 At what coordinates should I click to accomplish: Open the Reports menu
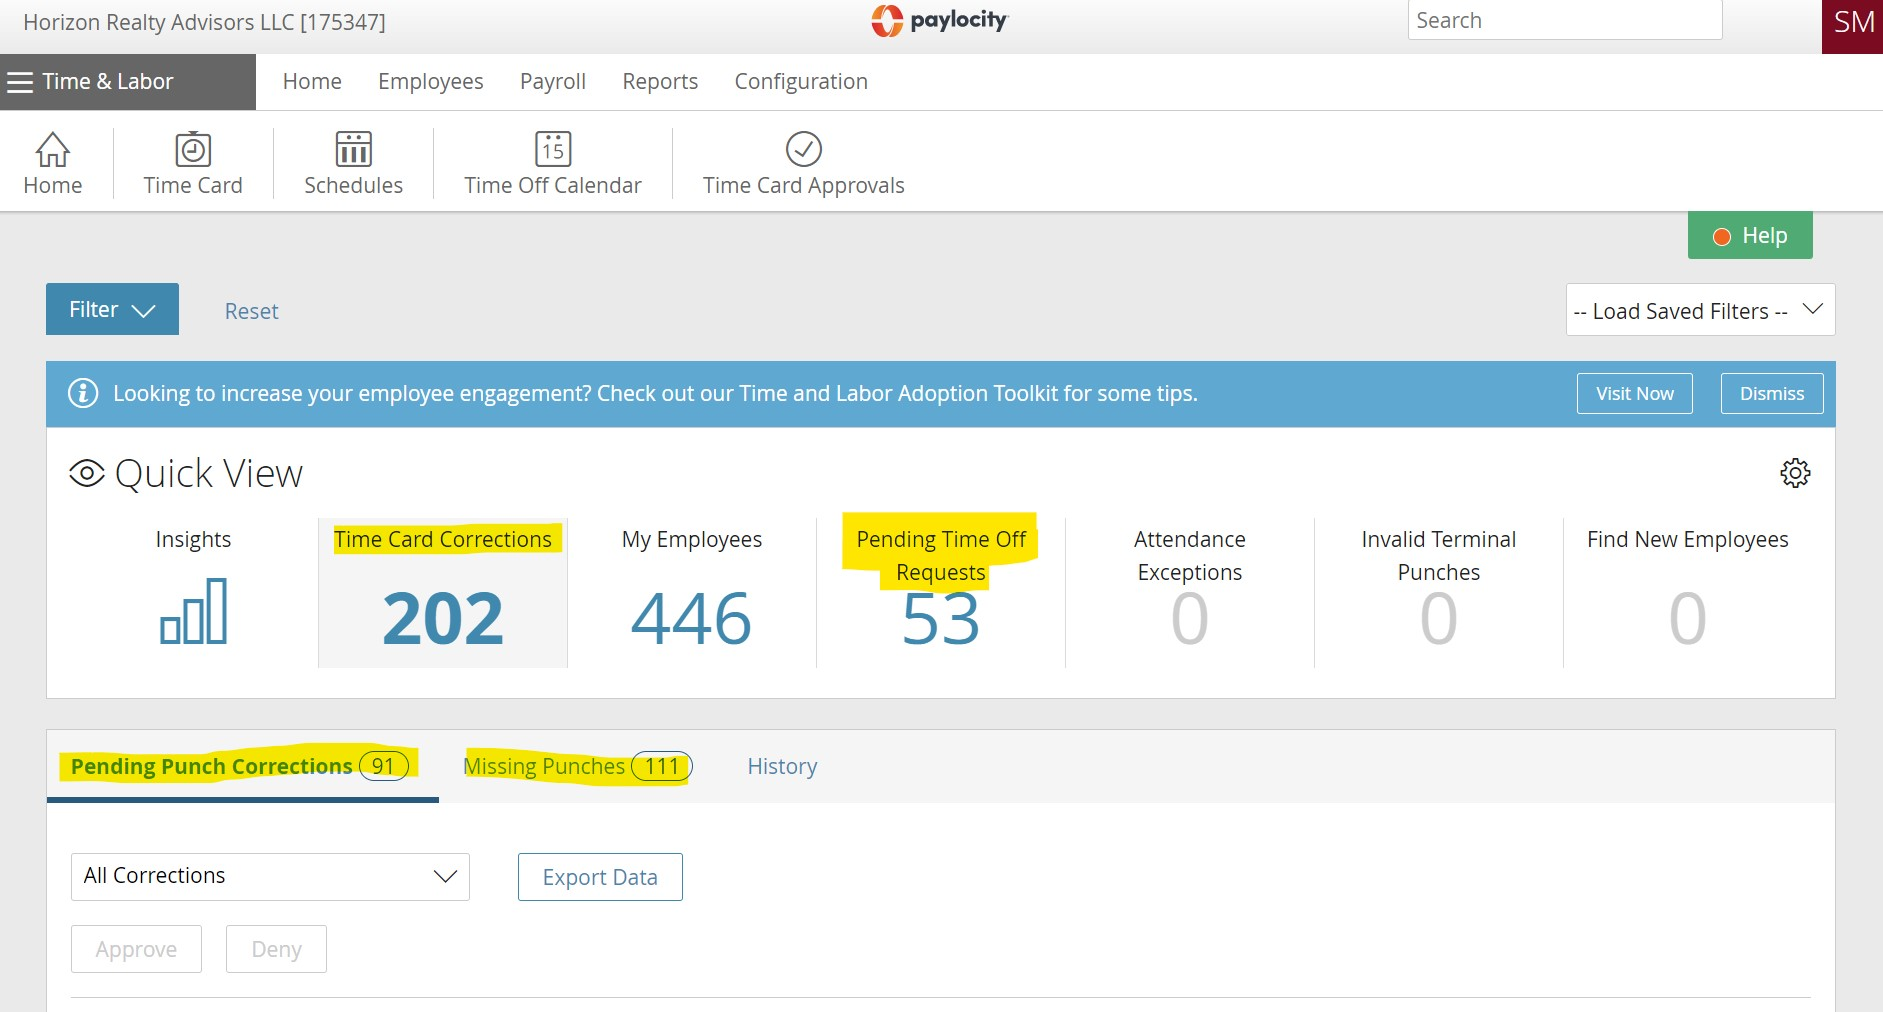[x=660, y=82]
